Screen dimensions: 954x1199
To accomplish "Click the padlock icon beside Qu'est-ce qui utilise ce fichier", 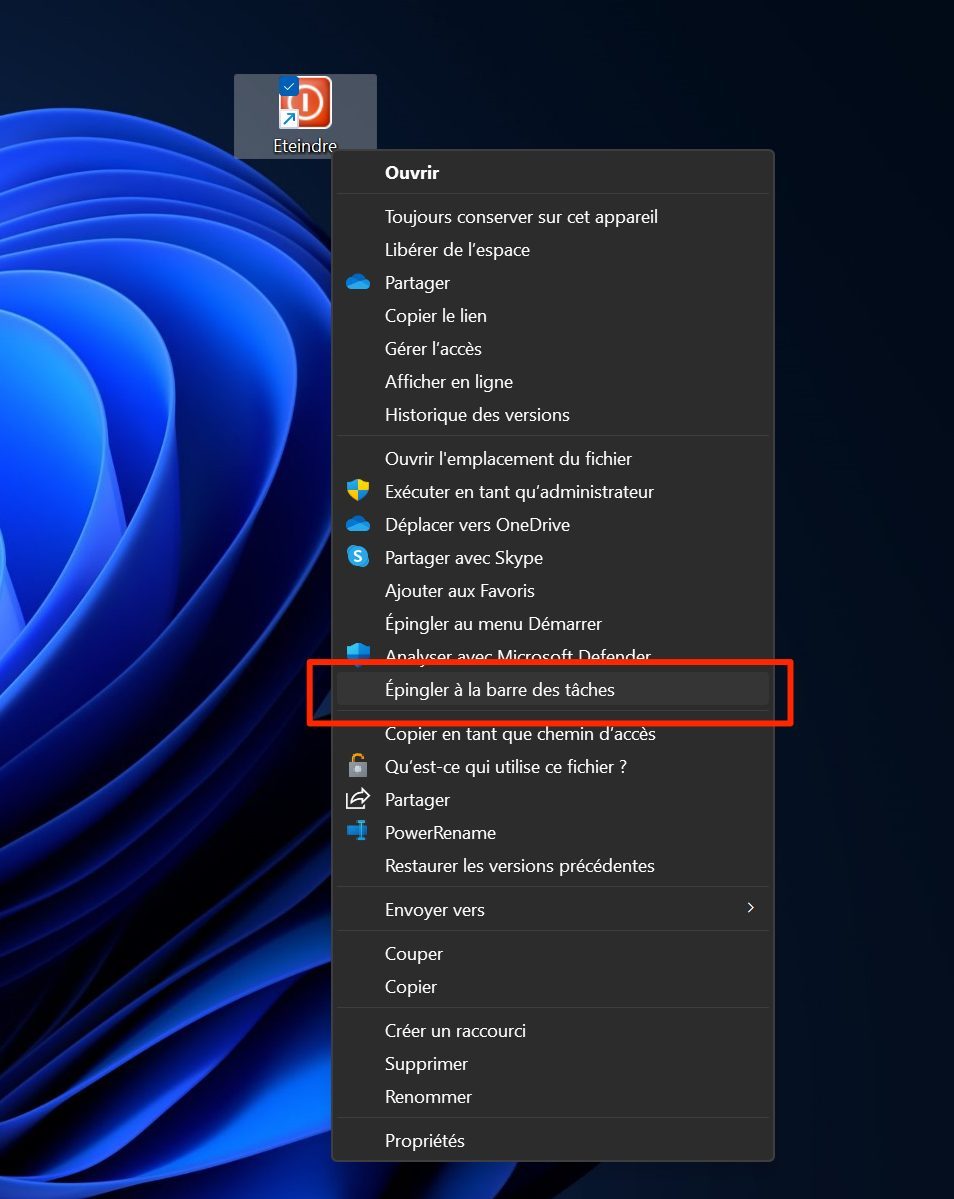I will coord(358,765).
